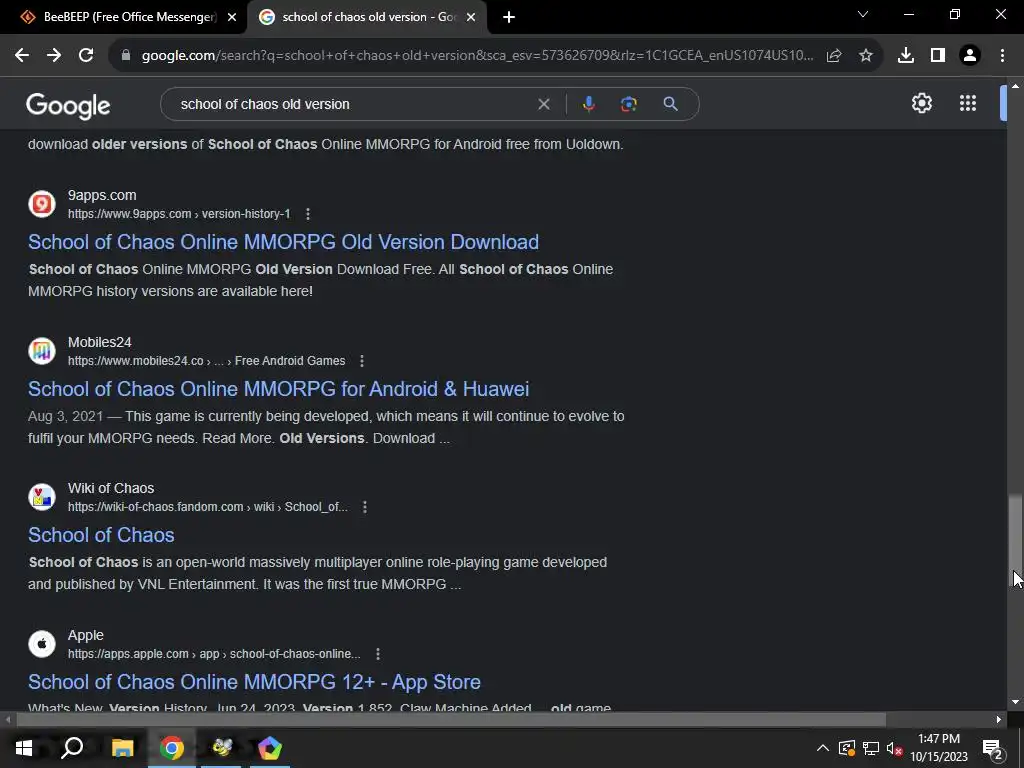Open the Windows Start menu
This screenshot has width=1024, height=768.
[x=24, y=748]
